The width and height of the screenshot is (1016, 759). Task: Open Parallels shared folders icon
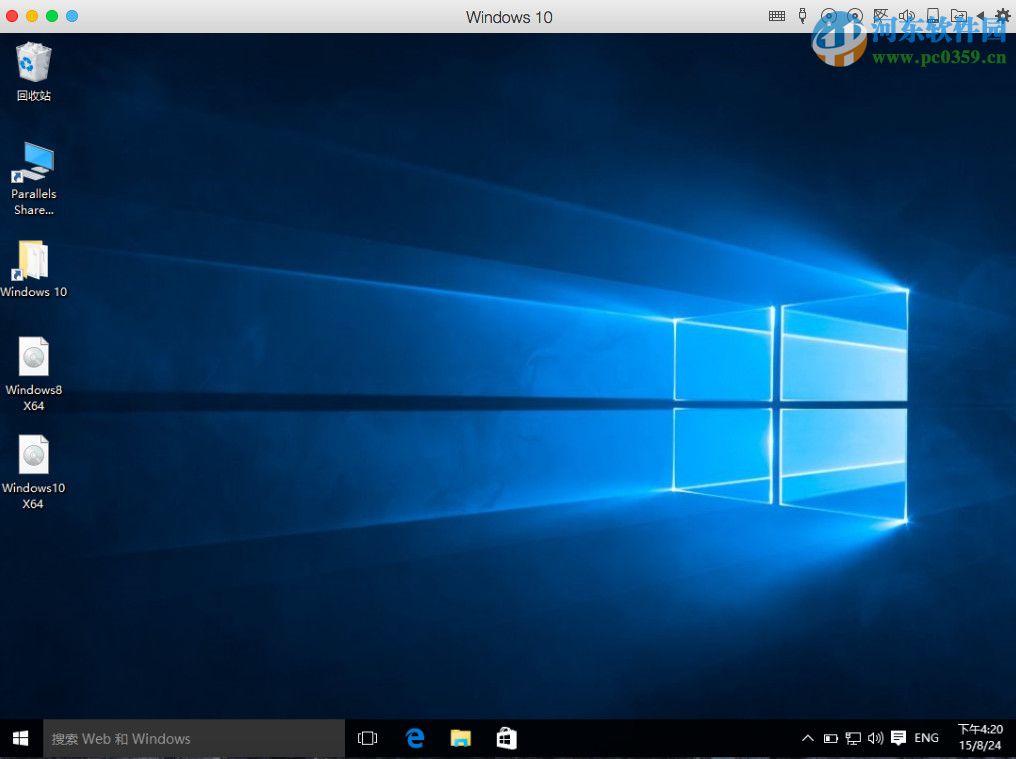pos(957,16)
